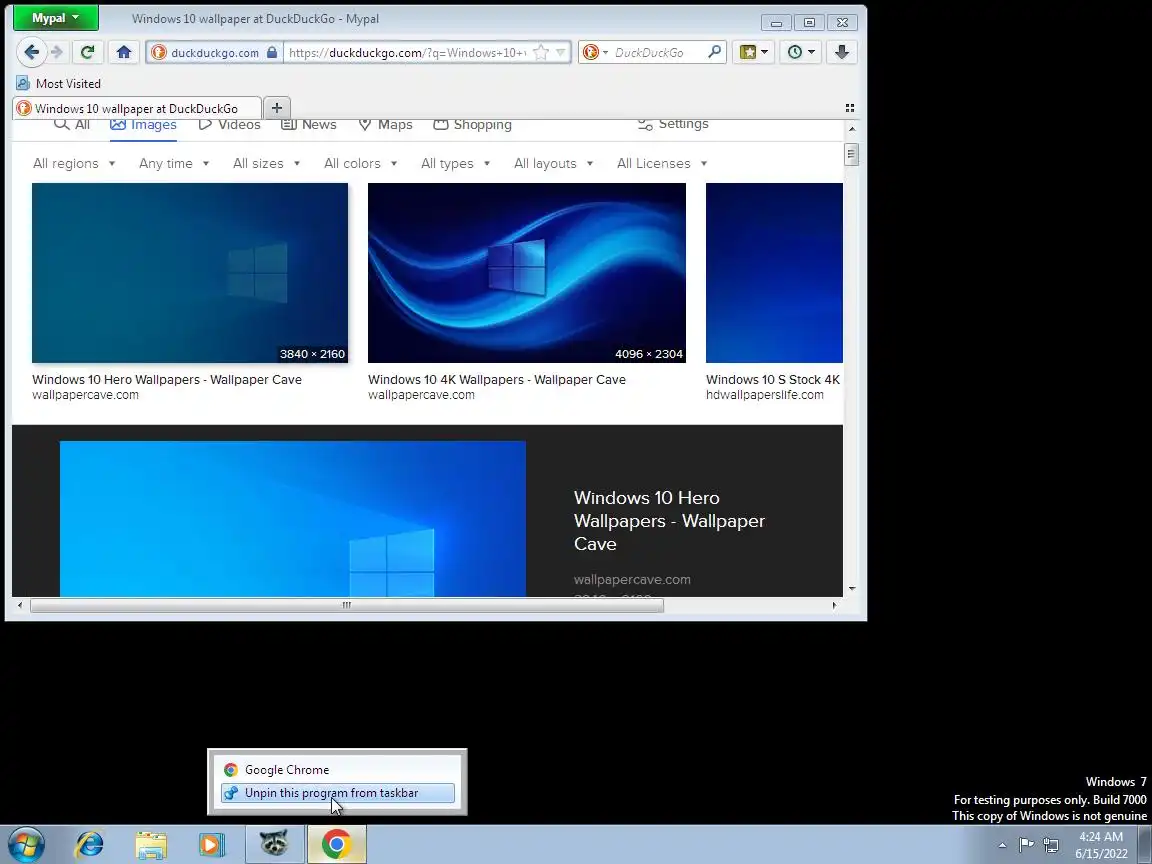Open DuckDuckGo Settings menu

click(x=673, y=124)
